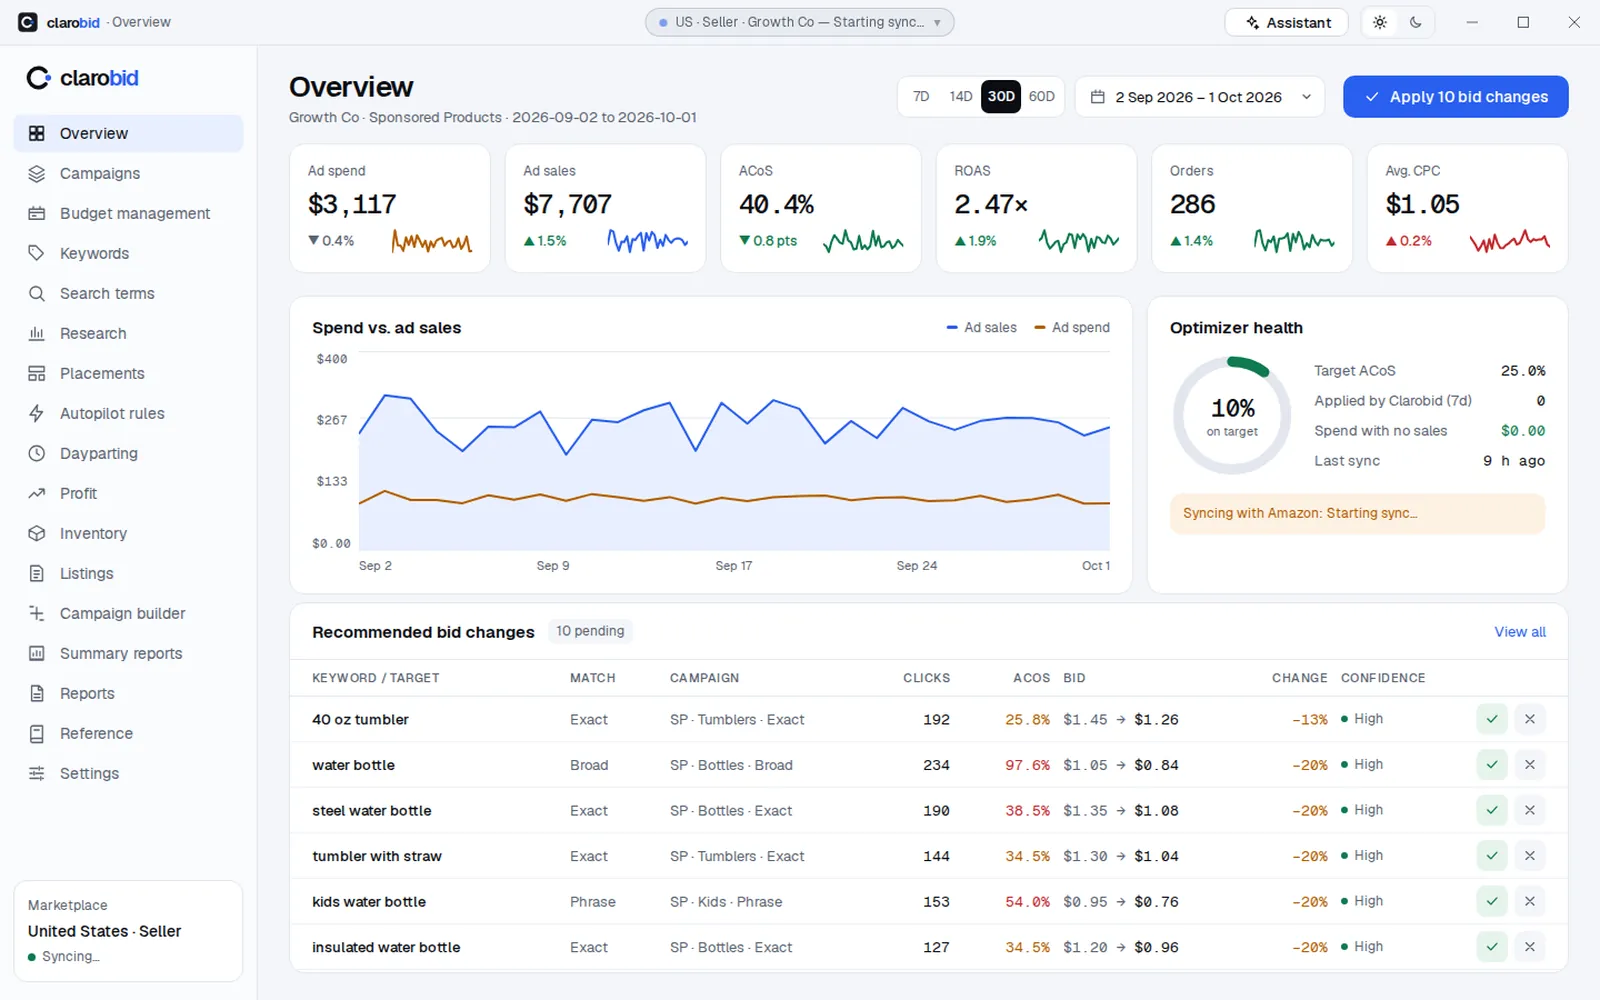Open the Profit trend icon
This screenshot has width=1600, height=1000.
[x=37, y=493]
